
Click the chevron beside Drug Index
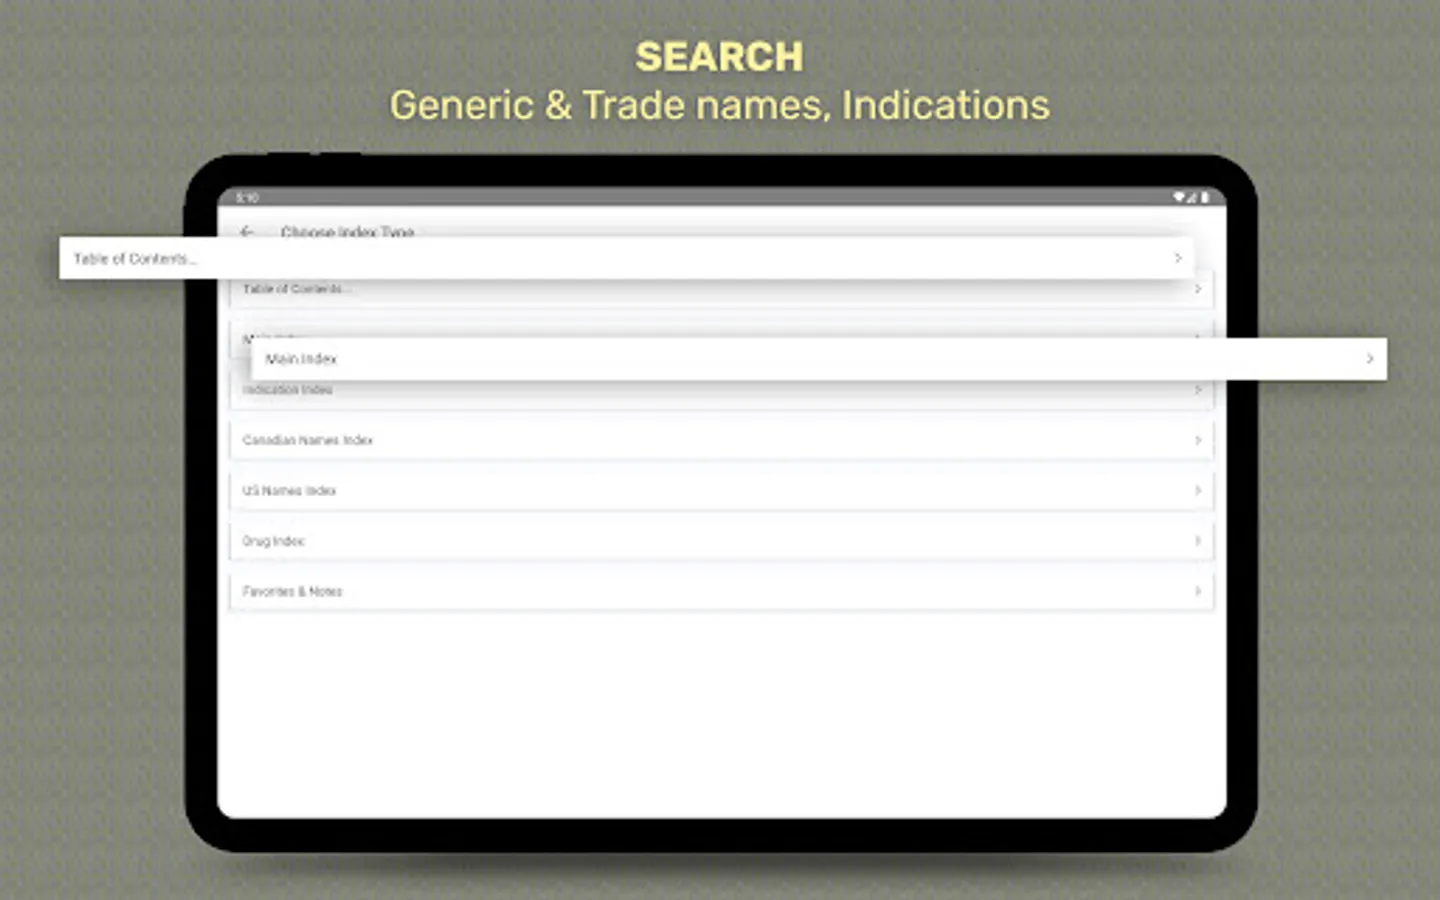(1197, 540)
